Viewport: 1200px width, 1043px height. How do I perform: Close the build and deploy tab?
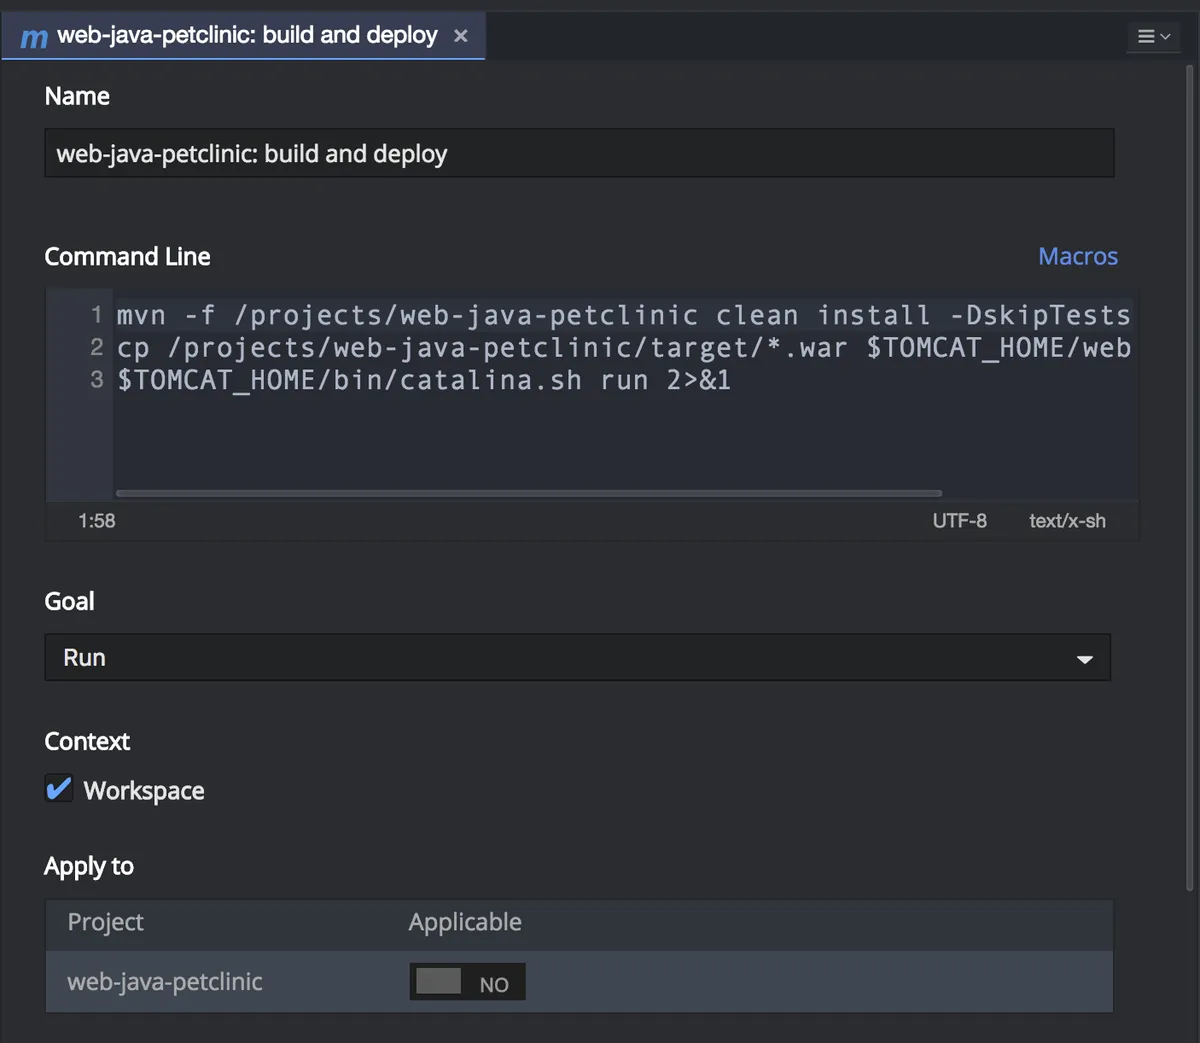461,36
